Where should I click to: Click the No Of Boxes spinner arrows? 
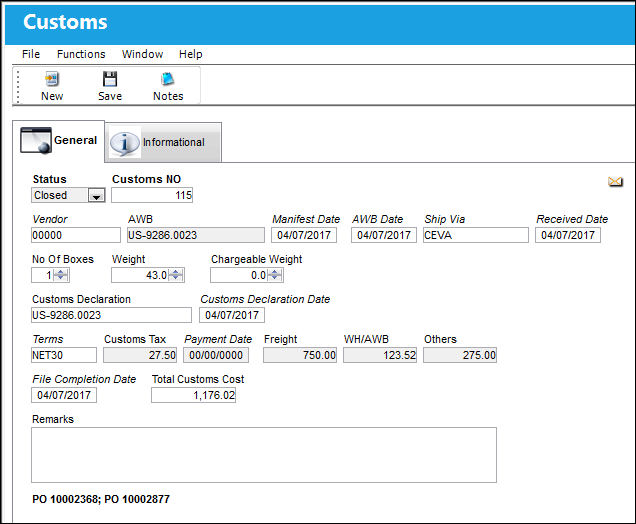[x=61, y=275]
